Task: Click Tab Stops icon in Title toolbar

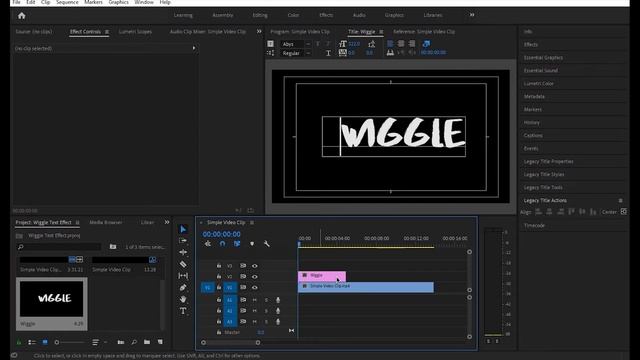Action: pos(390,53)
